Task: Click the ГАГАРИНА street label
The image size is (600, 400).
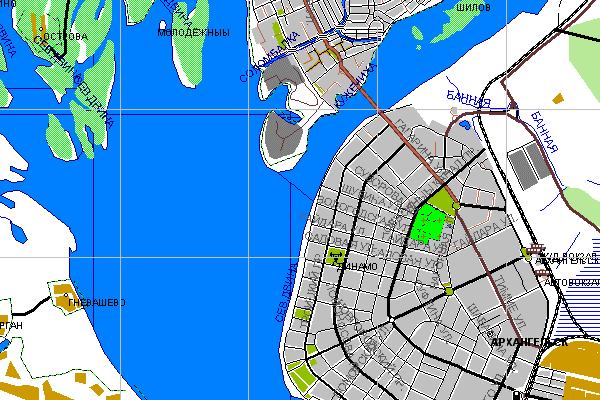Action: pos(413,139)
